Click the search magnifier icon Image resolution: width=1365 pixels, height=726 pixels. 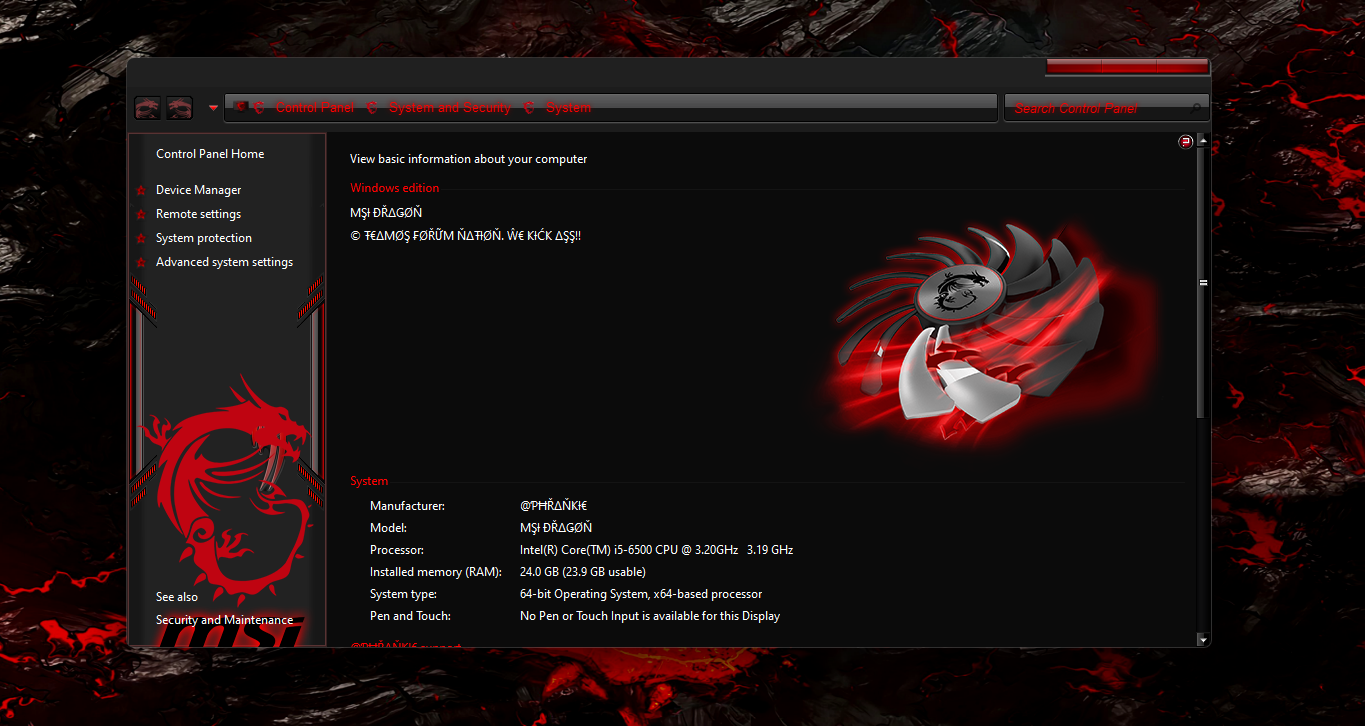tap(1197, 108)
